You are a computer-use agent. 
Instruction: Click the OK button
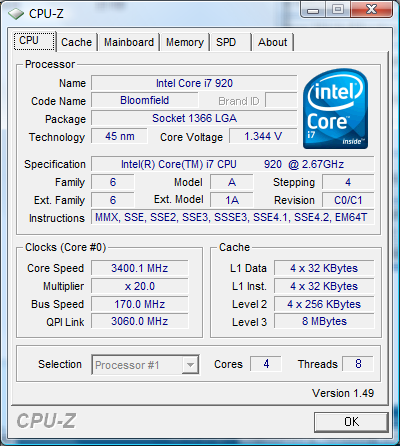351,422
